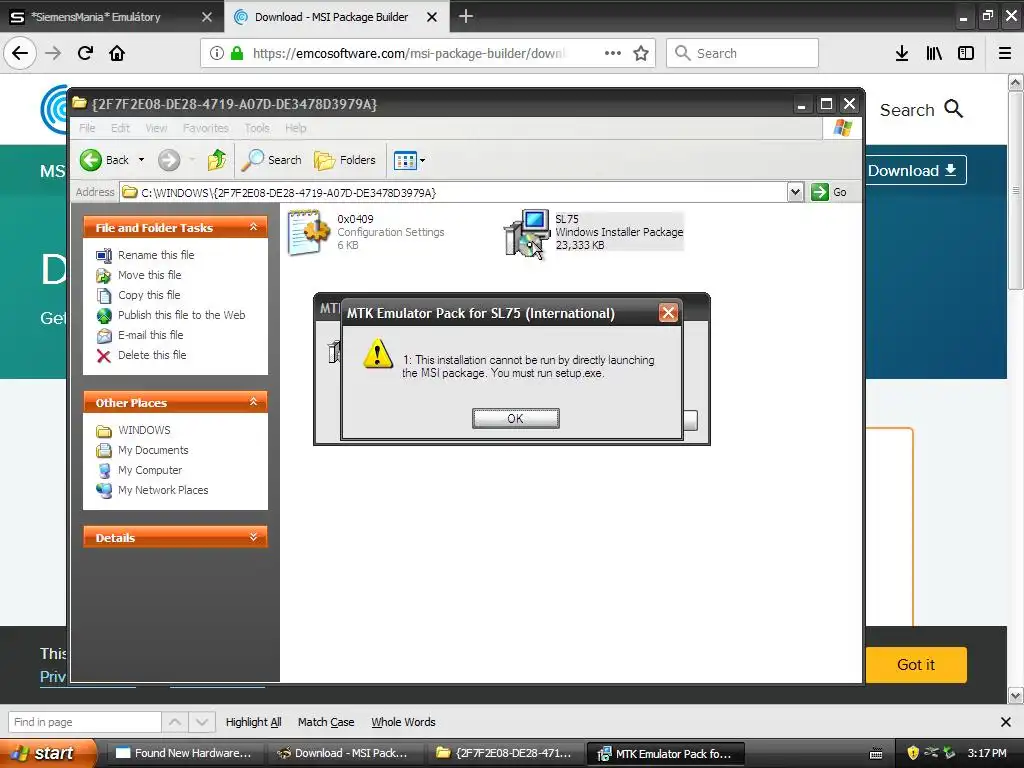The height and width of the screenshot is (768, 1024).
Task: Click the website Search magnifier icon
Action: pyautogui.click(x=954, y=109)
